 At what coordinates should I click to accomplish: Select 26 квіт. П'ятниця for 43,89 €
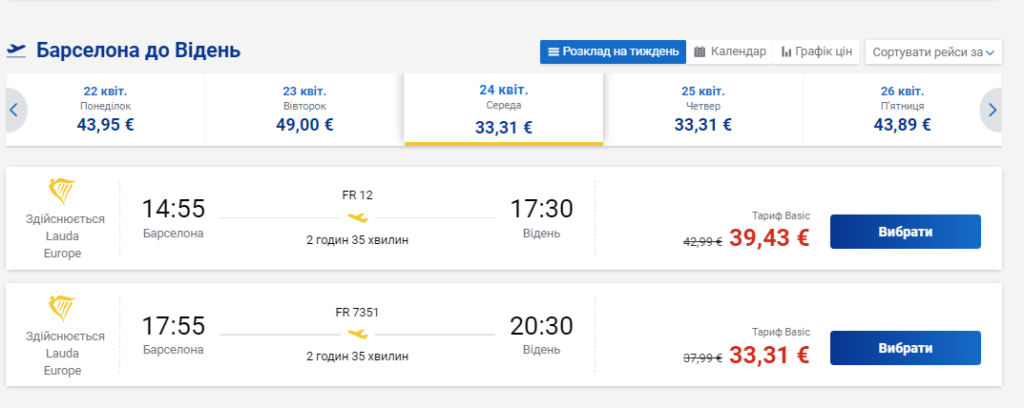(x=902, y=110)
